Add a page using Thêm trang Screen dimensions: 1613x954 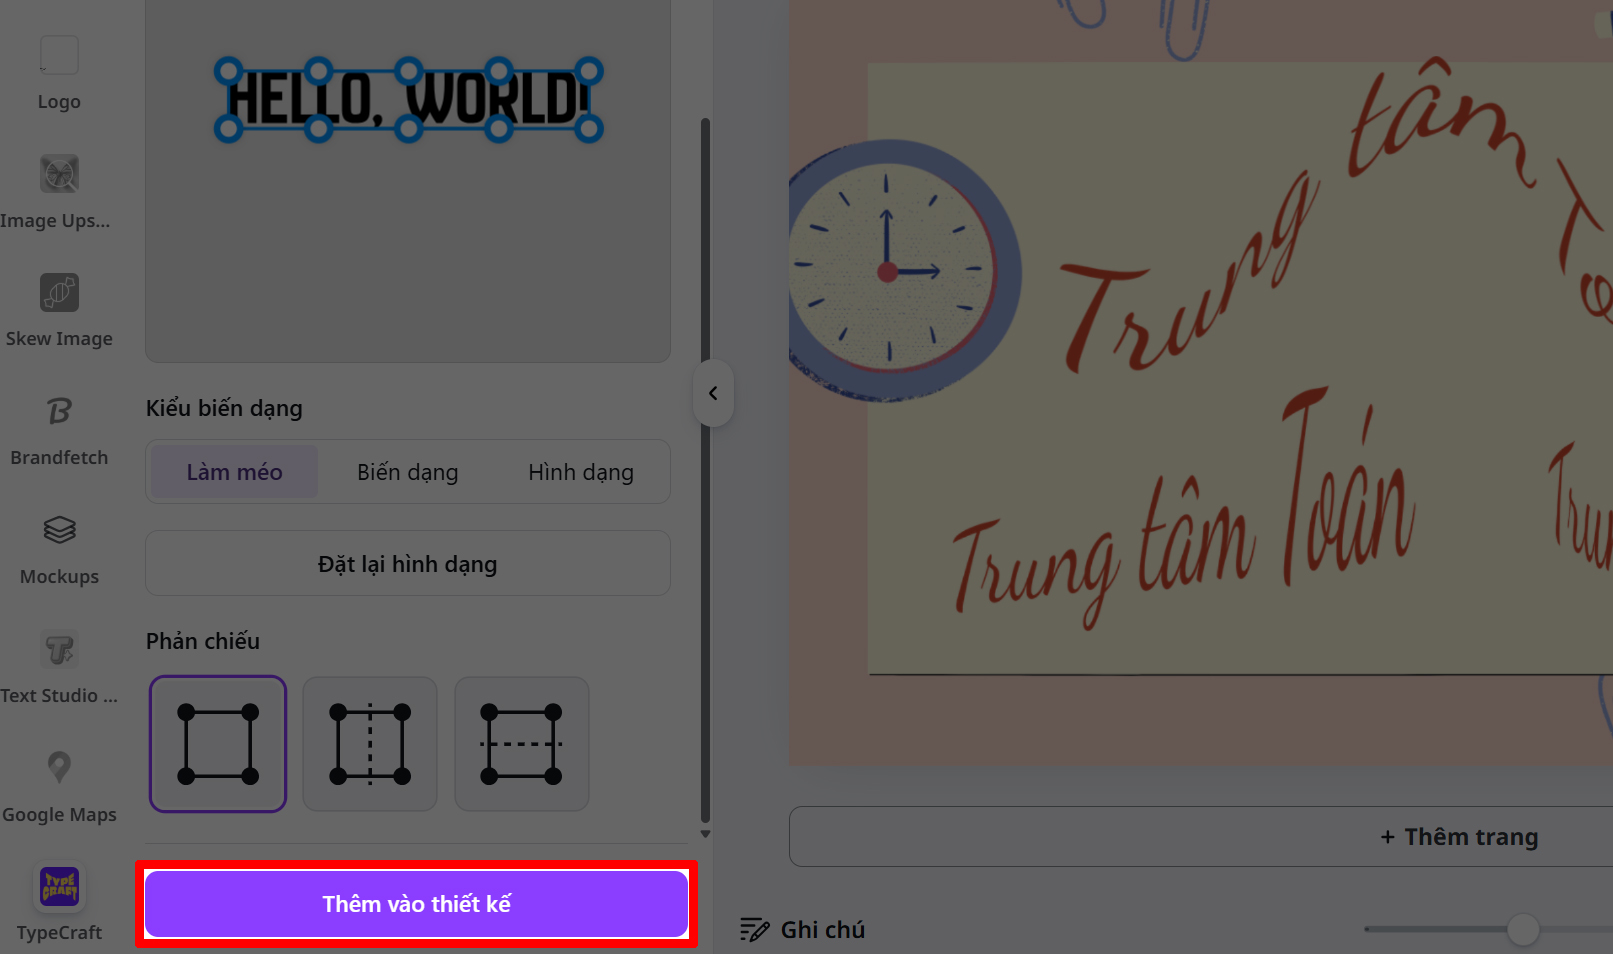(1458, 836)
